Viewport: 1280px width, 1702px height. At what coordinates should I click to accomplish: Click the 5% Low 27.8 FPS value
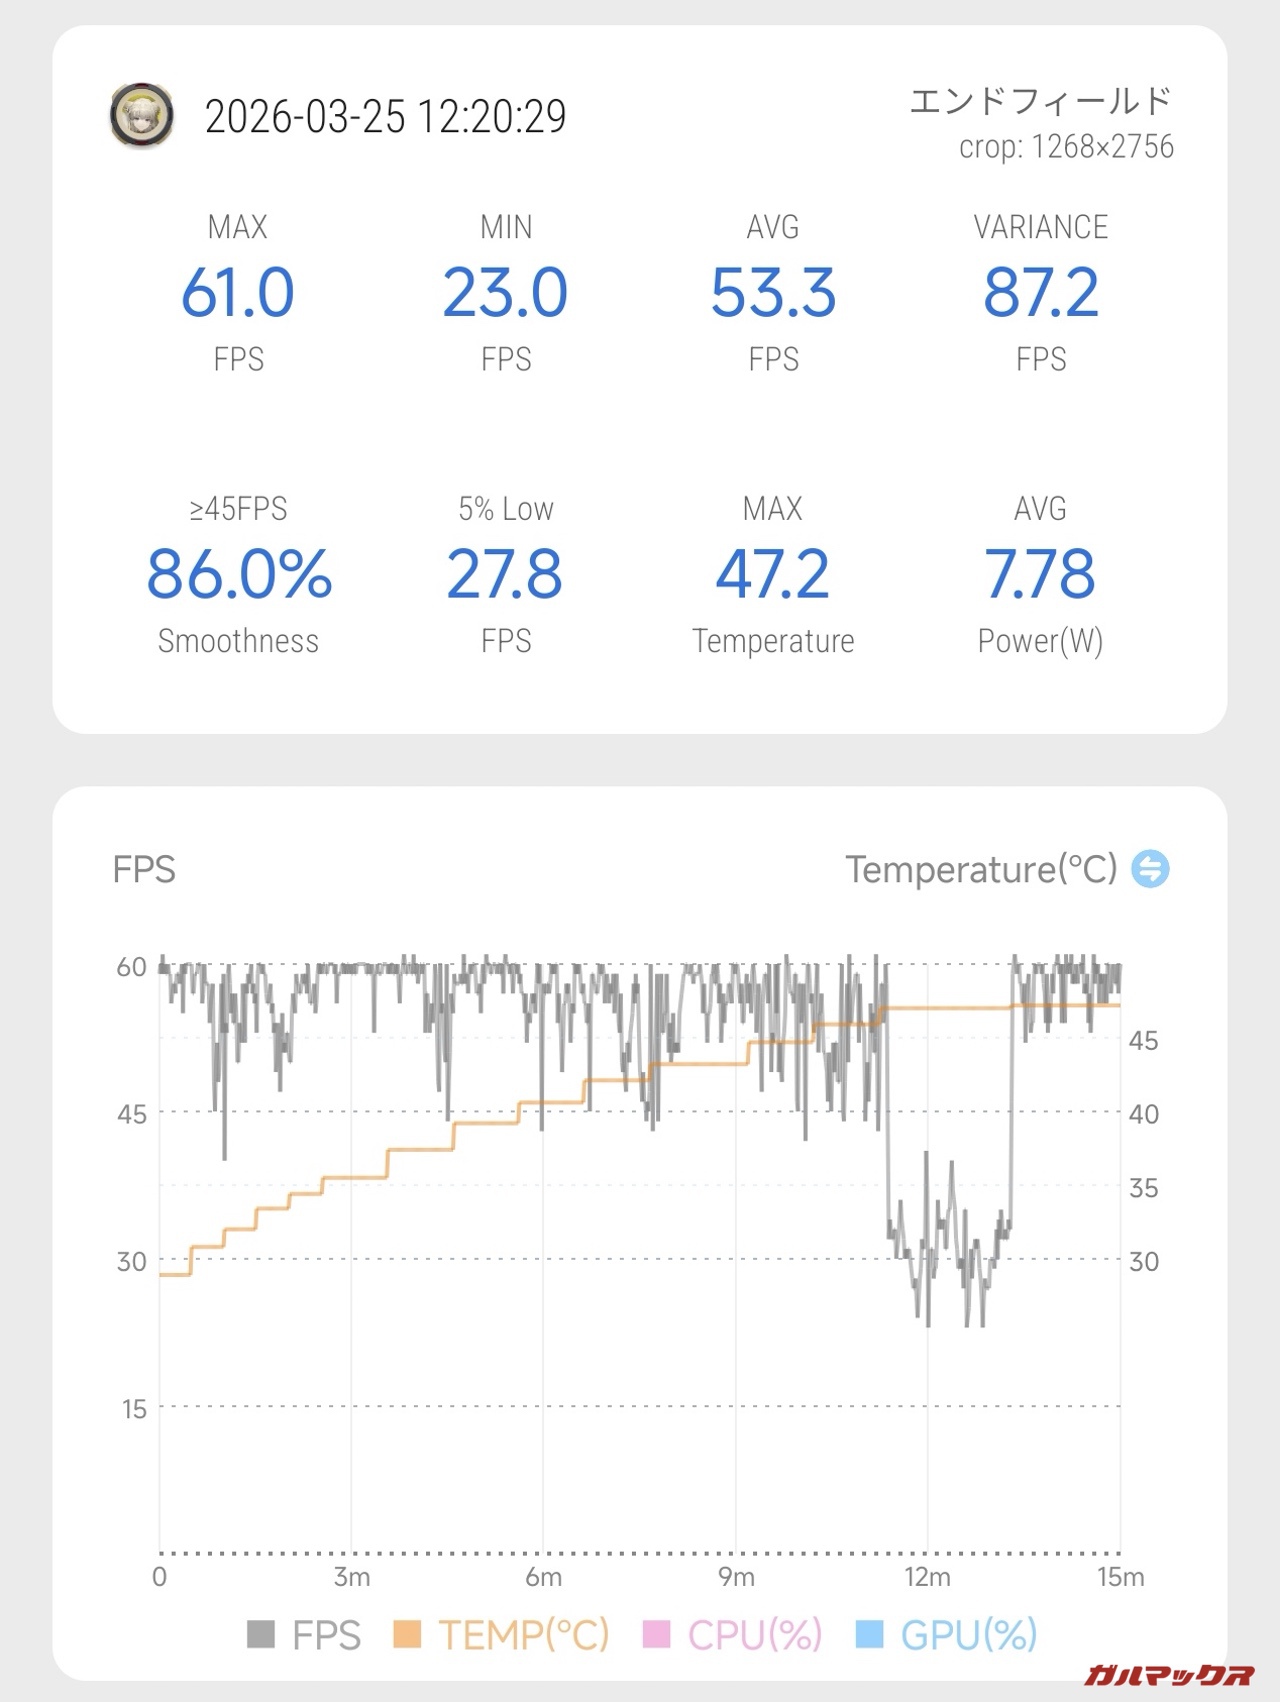506,575
